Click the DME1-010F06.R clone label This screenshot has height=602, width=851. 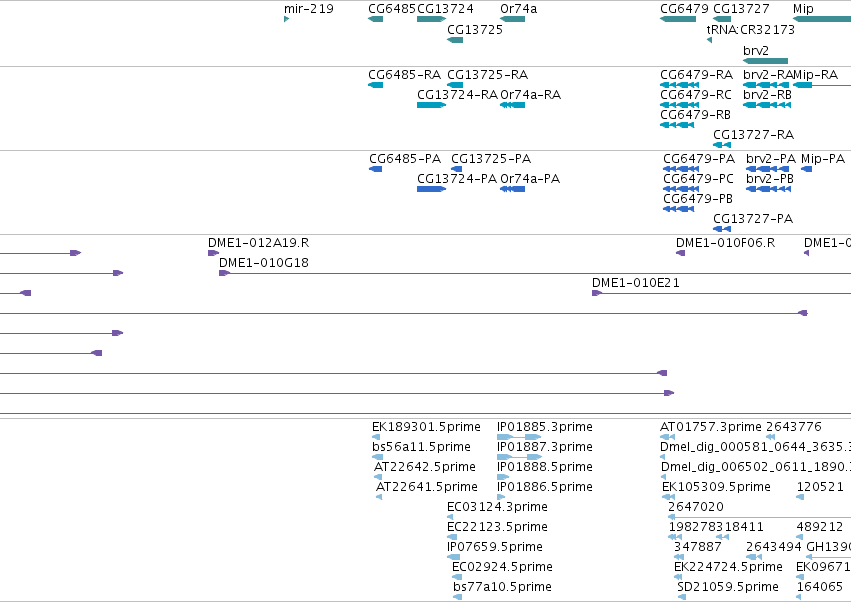tap(725, 243)
